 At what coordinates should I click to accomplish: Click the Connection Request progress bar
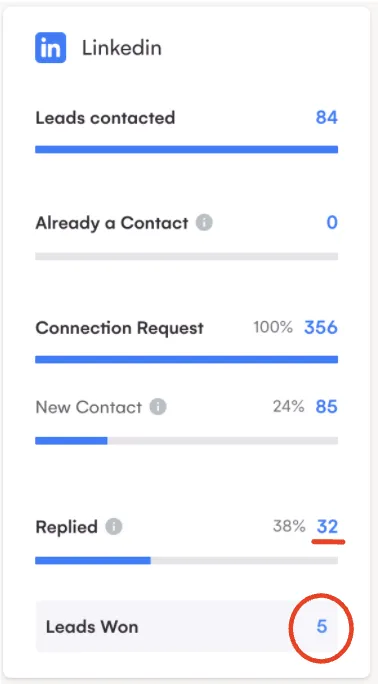(x=187, y=359)
